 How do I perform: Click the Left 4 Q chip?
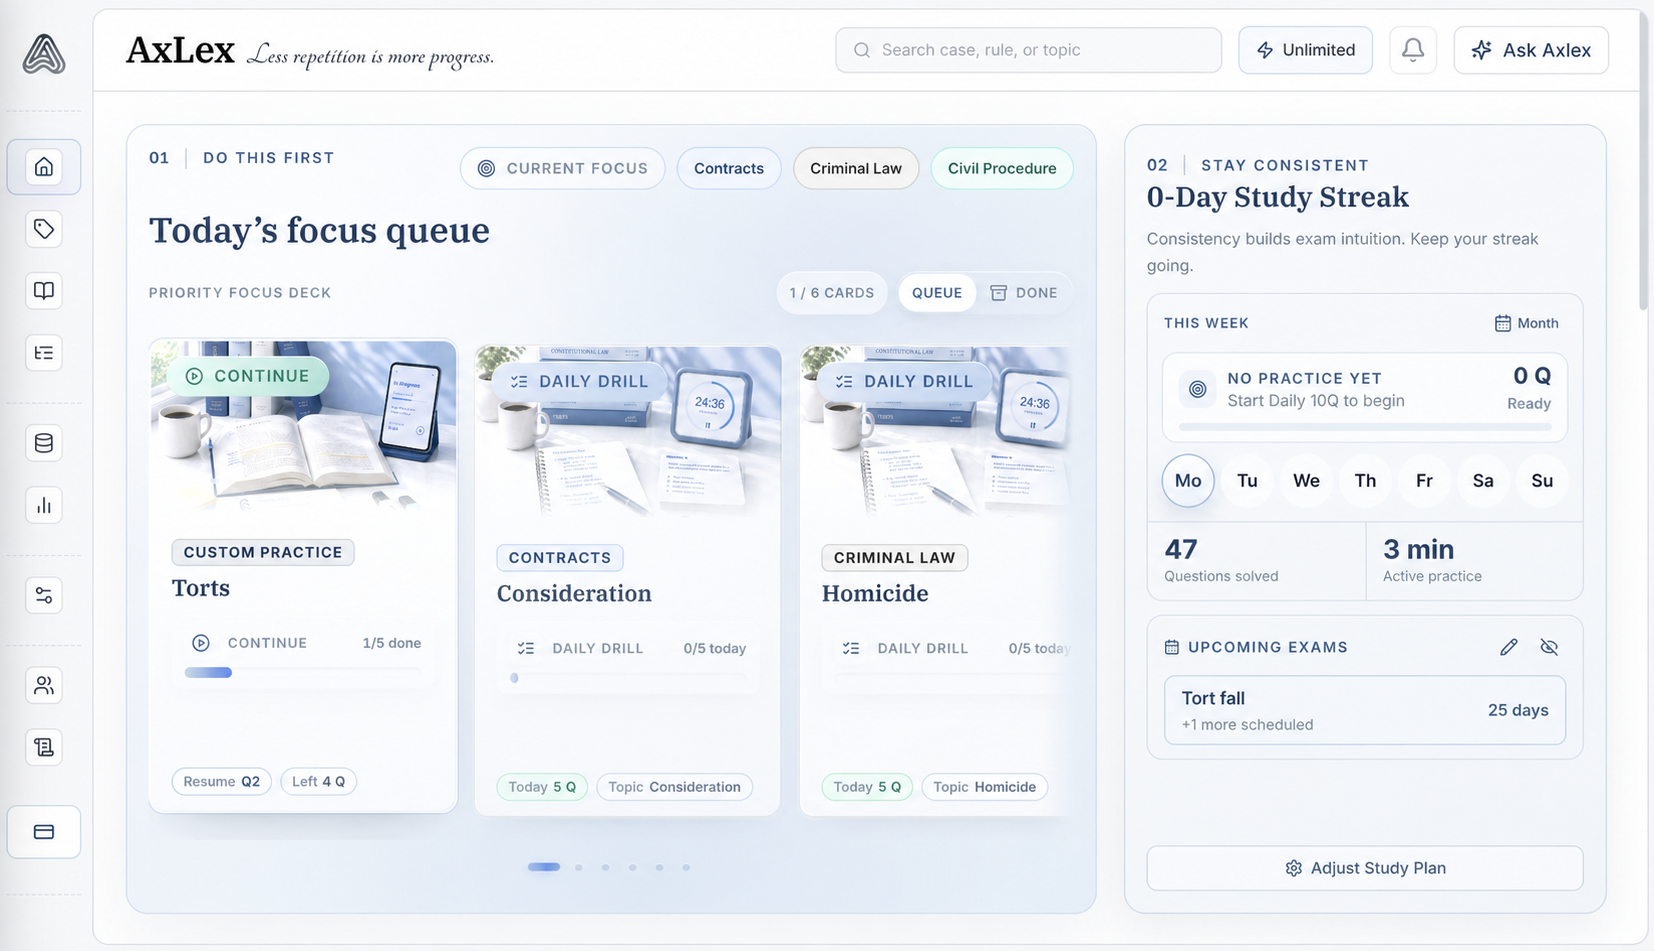pyautogui.click(x=318, y=781)
